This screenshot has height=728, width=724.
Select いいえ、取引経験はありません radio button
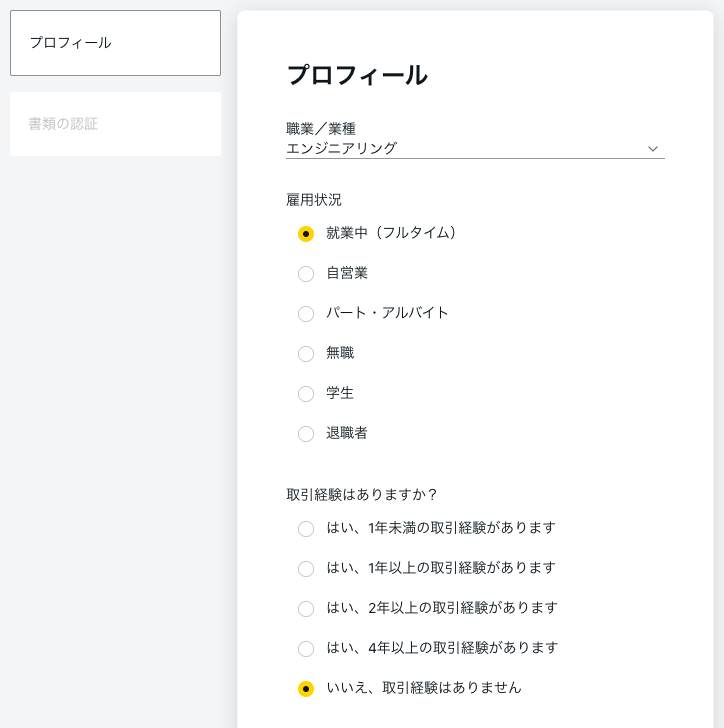pos(306,689)
